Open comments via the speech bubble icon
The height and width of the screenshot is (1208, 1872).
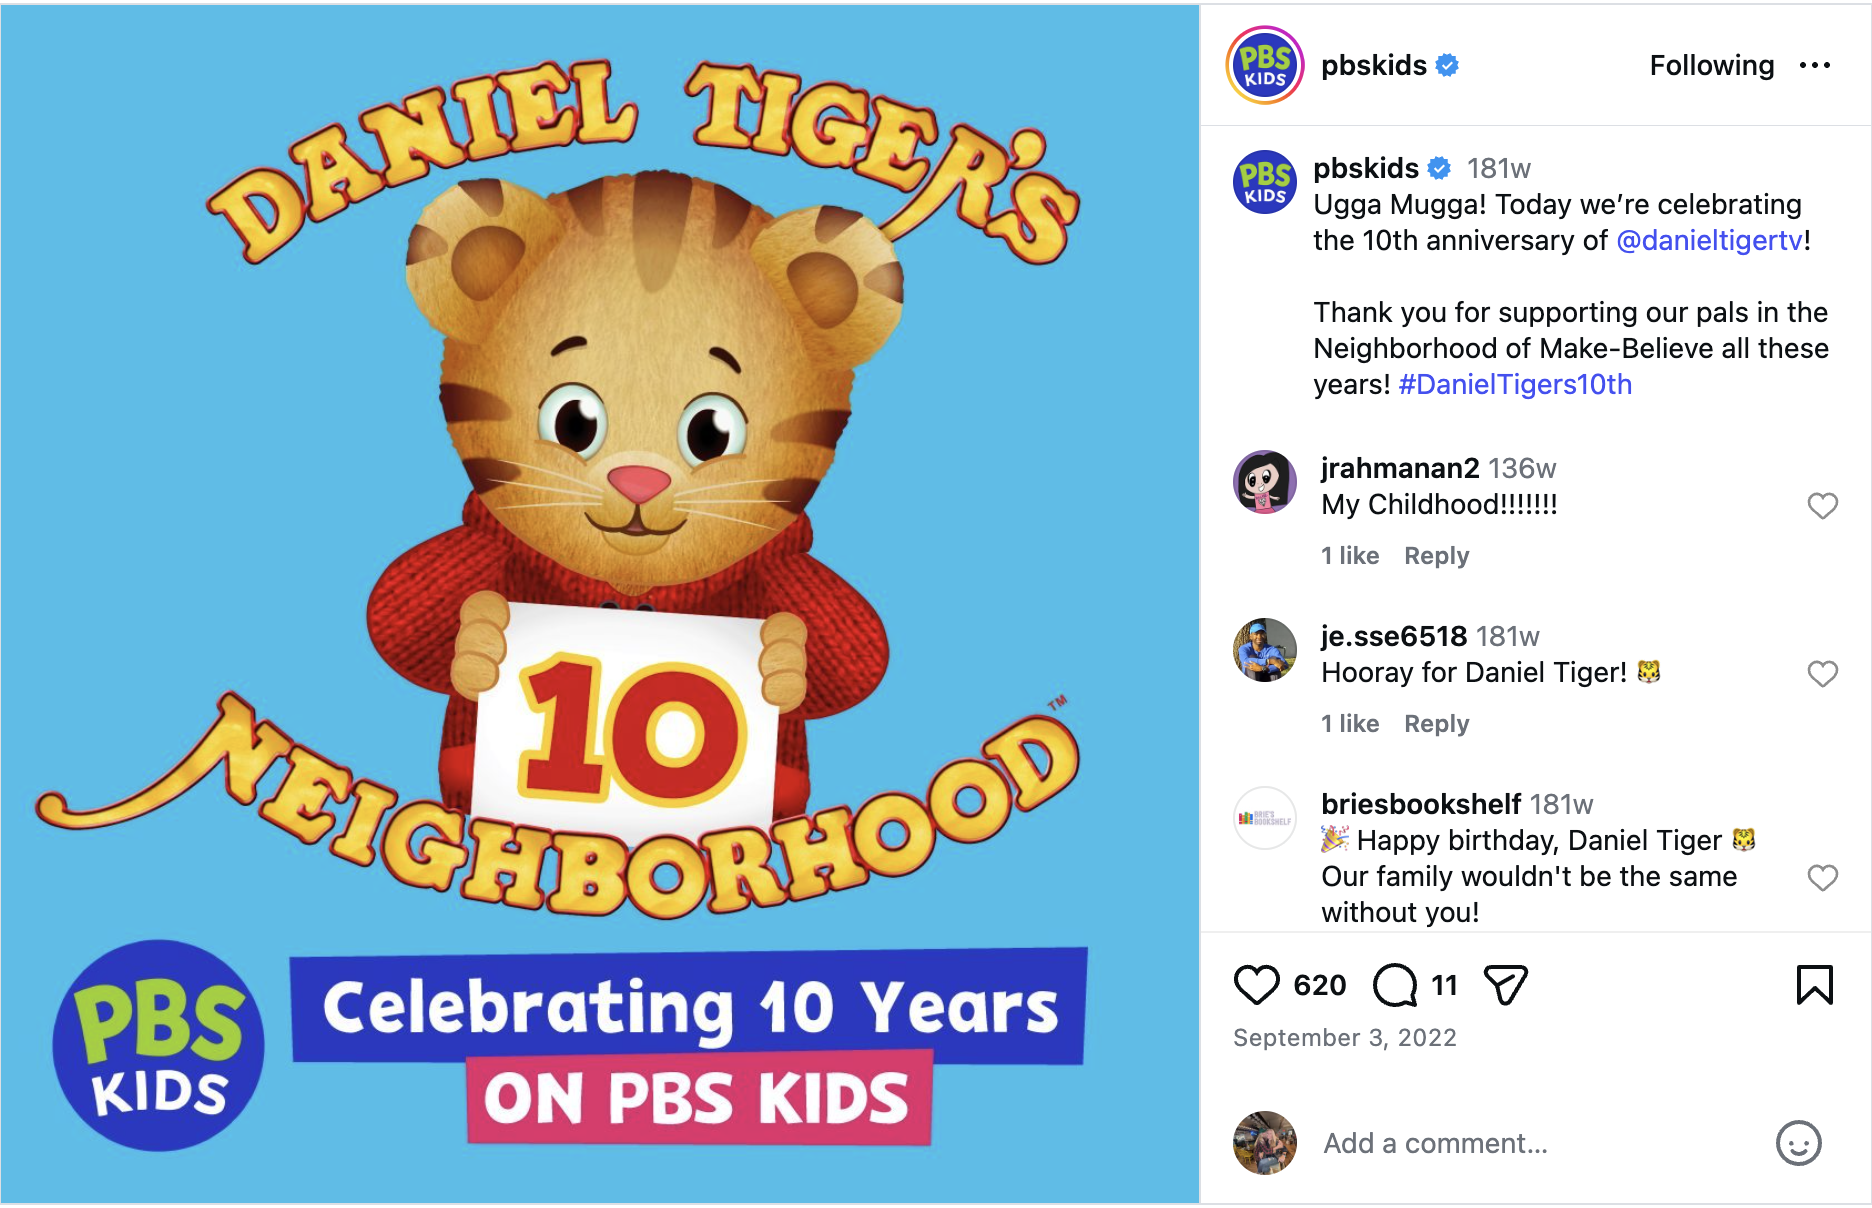click(1395, 985)
